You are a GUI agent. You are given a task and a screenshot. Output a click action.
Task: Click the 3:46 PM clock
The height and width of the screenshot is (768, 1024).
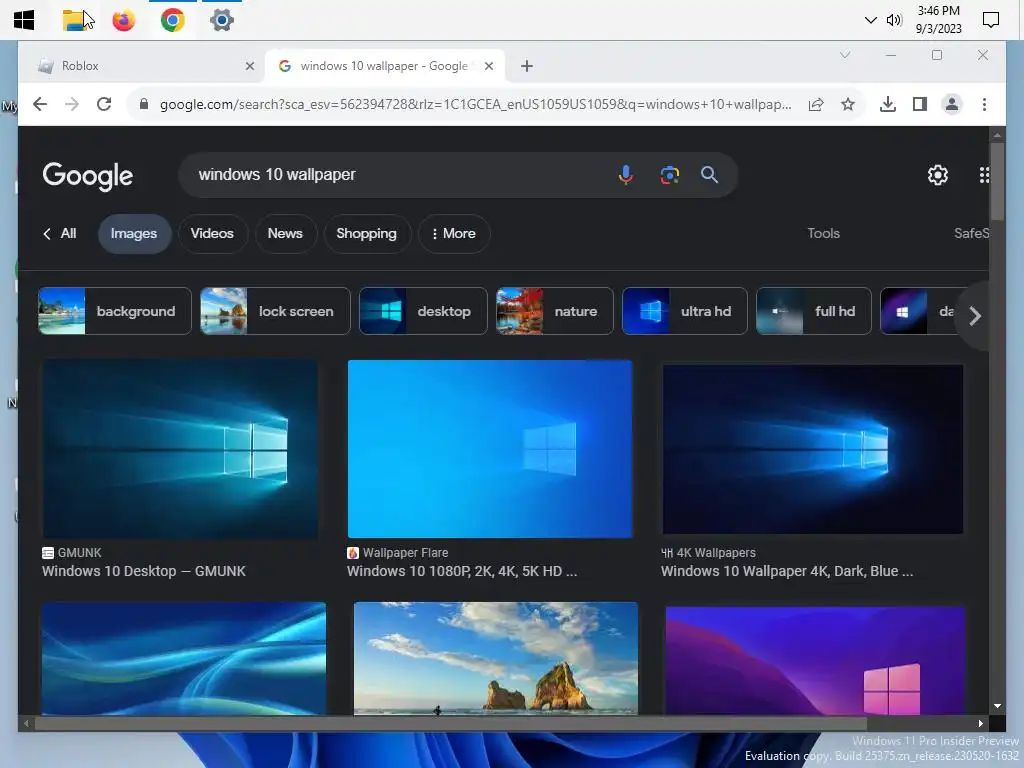938,11
